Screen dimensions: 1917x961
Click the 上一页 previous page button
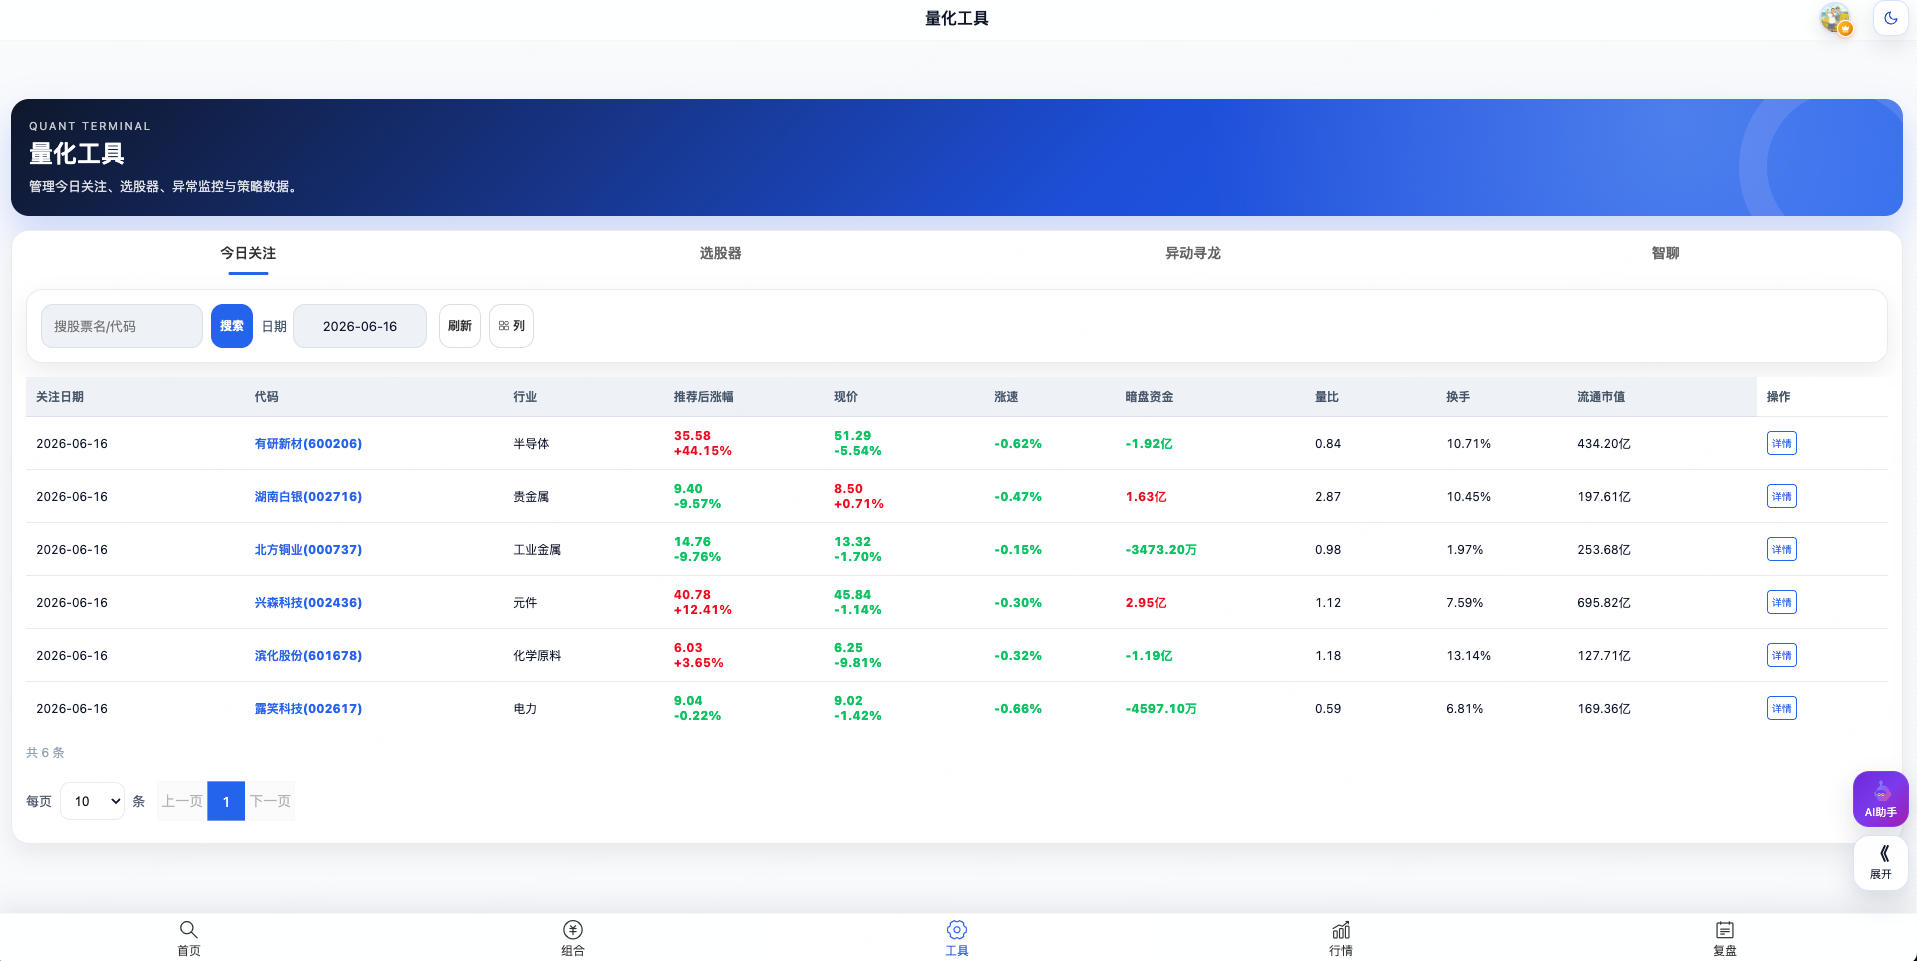coord(182,801)
